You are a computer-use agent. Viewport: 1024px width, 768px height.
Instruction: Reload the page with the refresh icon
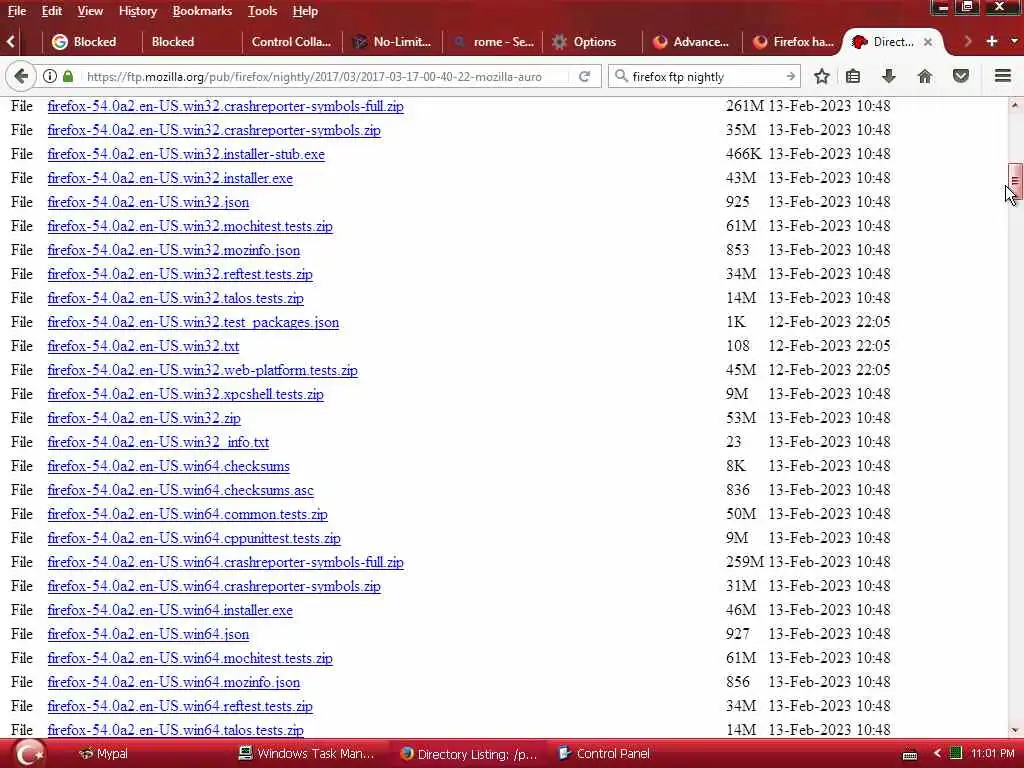click(584, 76)
